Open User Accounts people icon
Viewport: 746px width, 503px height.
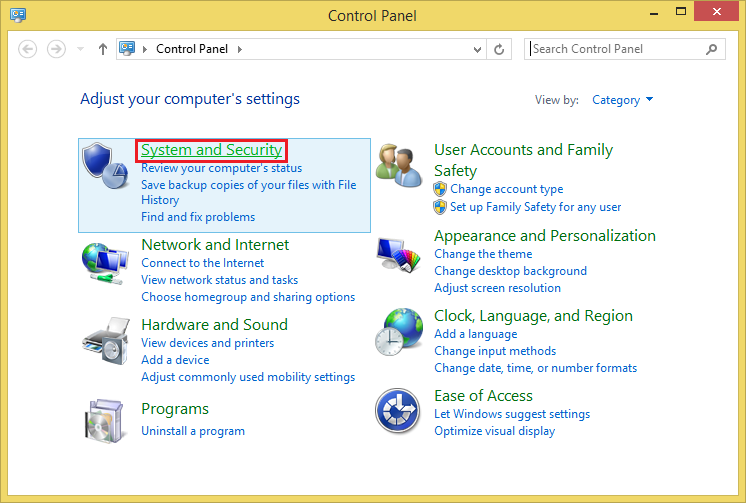coord(398,166)
